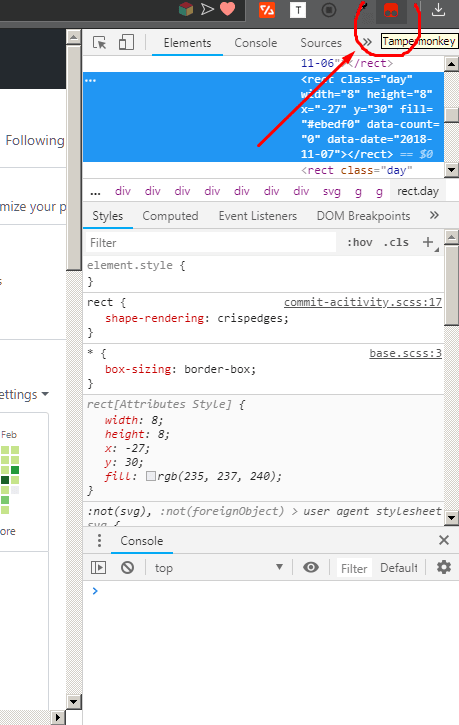
Task: Click the crispedges property value
Action: [x=250, y=318]
